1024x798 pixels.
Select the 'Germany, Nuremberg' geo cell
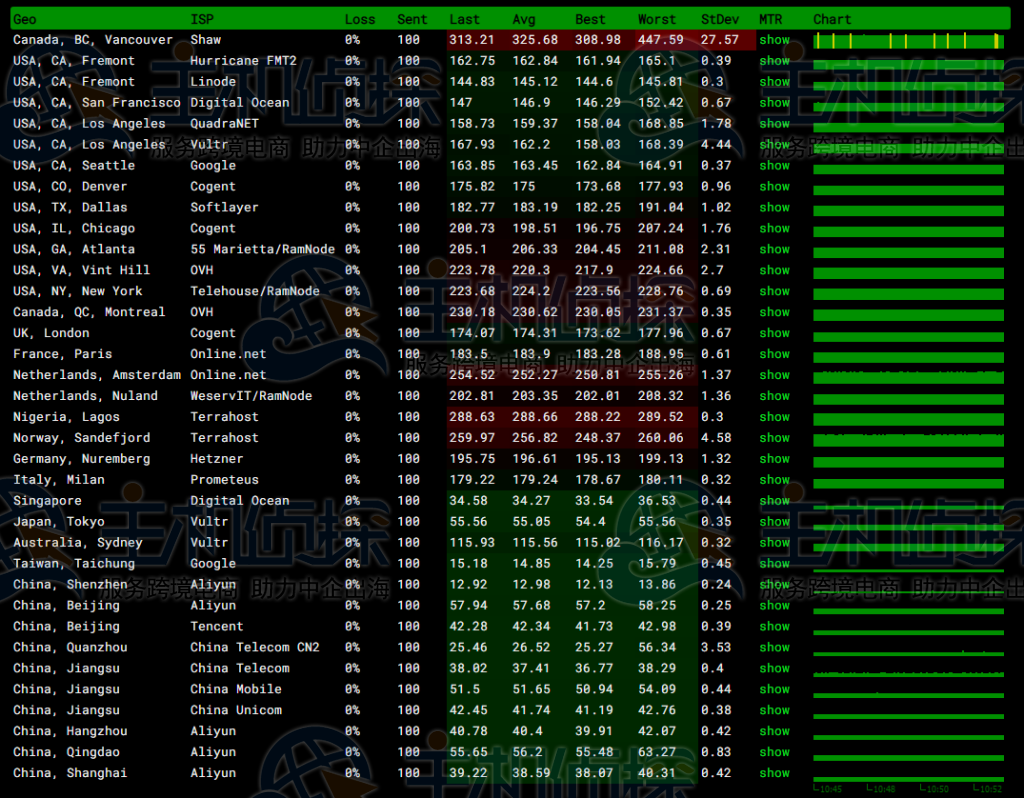[x=82, y=458]
